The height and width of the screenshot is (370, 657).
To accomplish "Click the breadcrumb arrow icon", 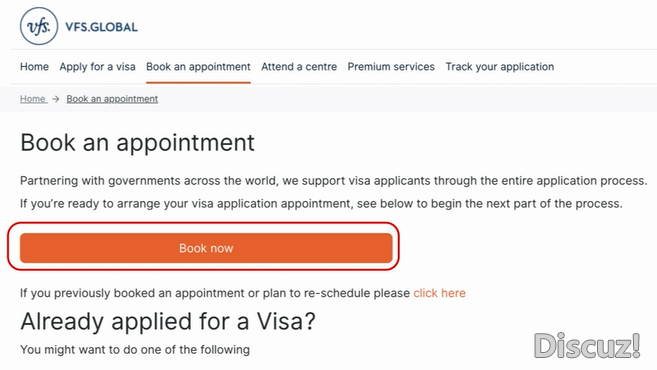I will [56, 99].
